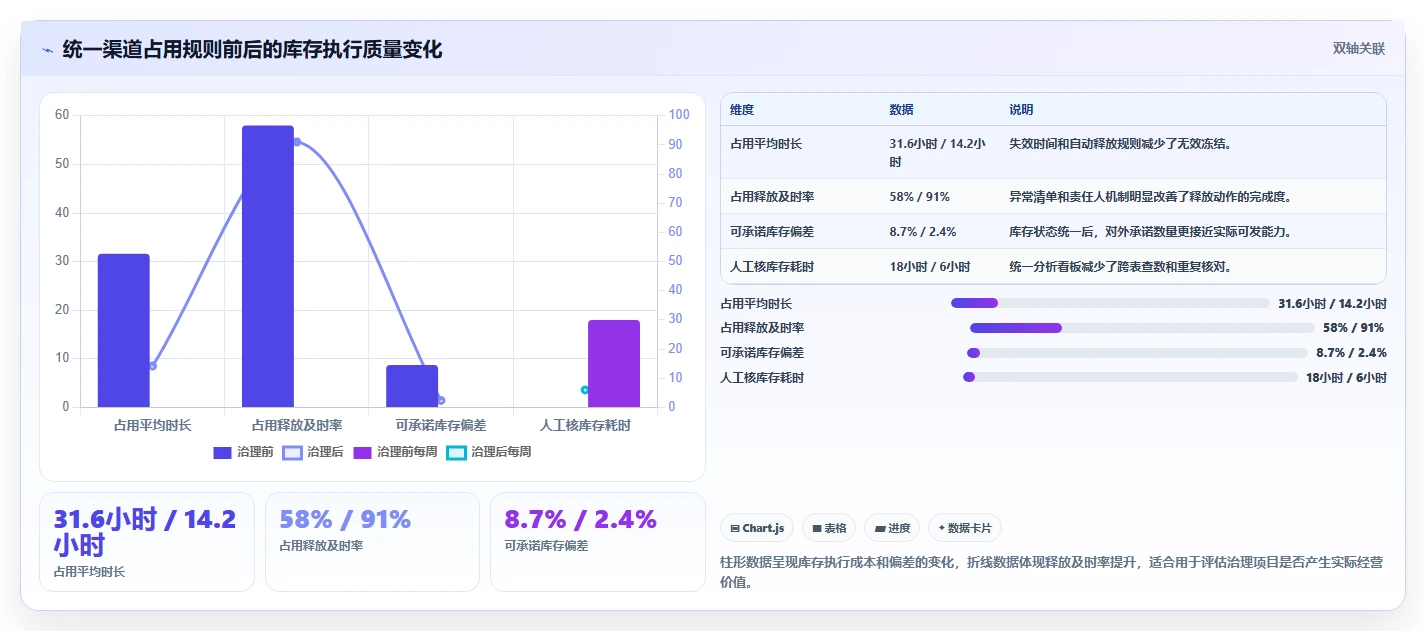The width and height of the screenshot is (1426, 631).
Task: Click the 31.6小时 / 14.2小时 data card
Action: [x=147, y=542]
